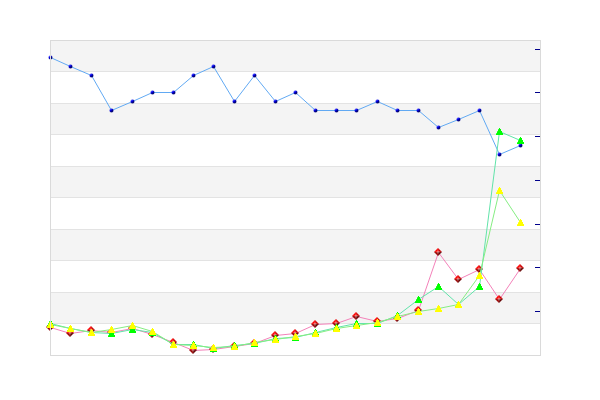Select the lowest red diamond marker
The height and width of the screenshot is (400, 600).
pyautogui.click(x=193, y=350)
